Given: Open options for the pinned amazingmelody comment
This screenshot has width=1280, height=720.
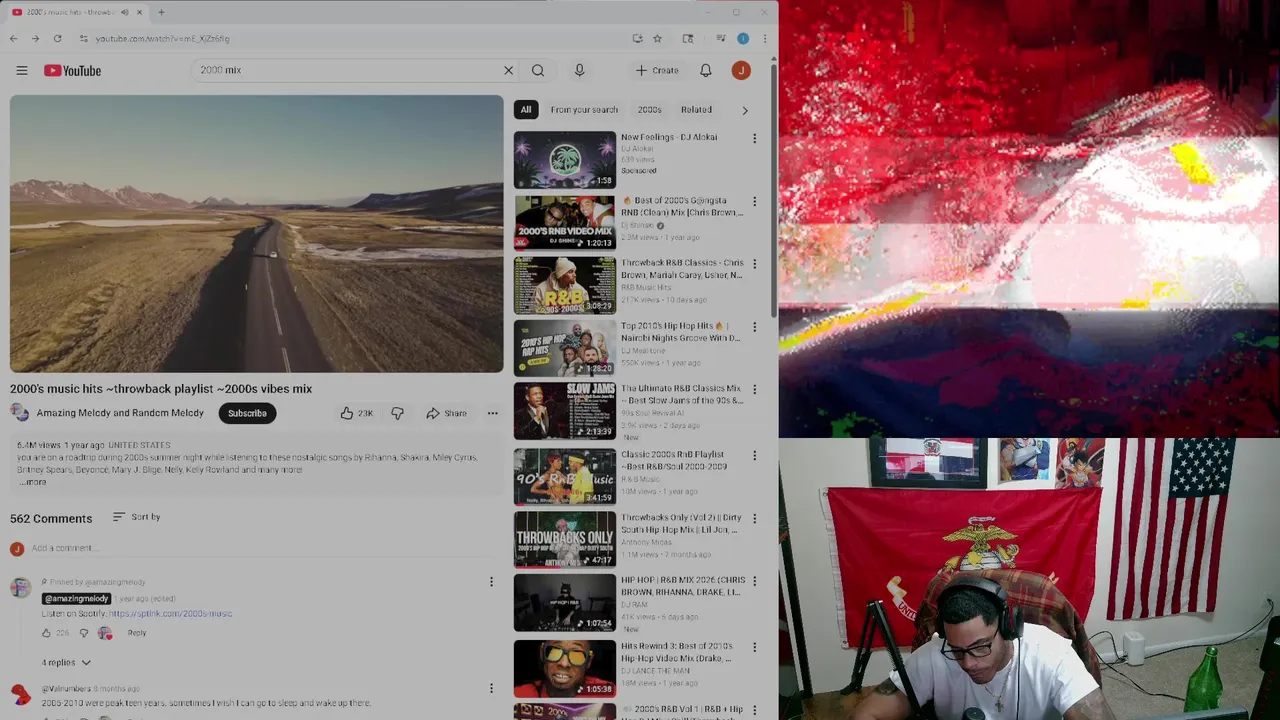Looking at the screenshot, I should (x=491, y=582).
